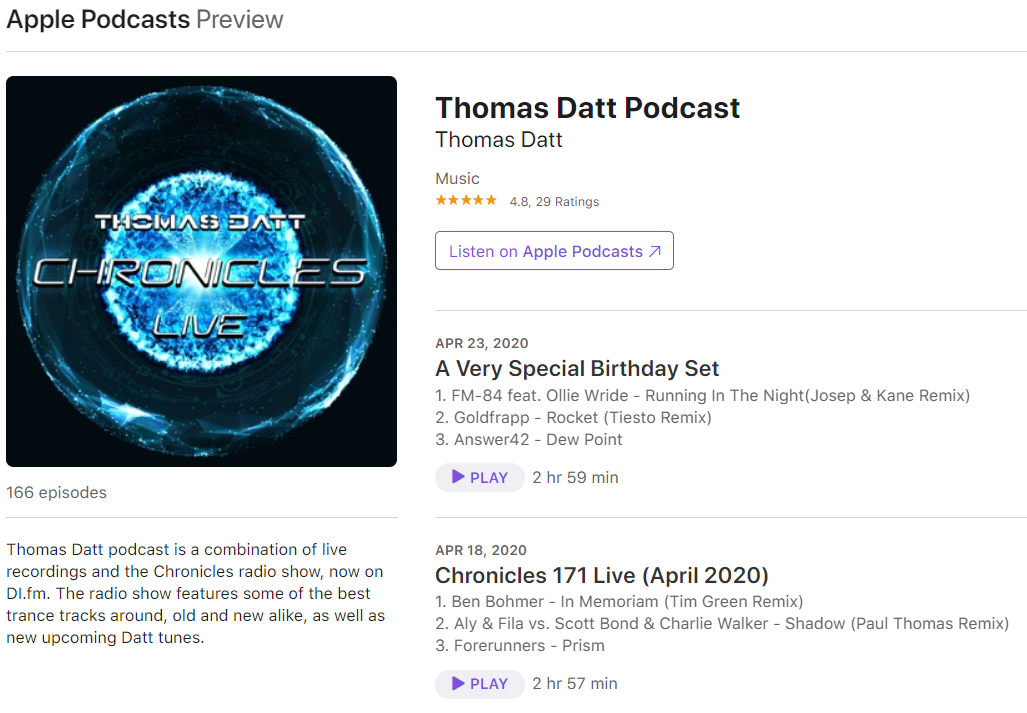This screenshot has height=713, width=1027.
Task: Click the podcast description paragraph
Action: (x=196, y=593)
